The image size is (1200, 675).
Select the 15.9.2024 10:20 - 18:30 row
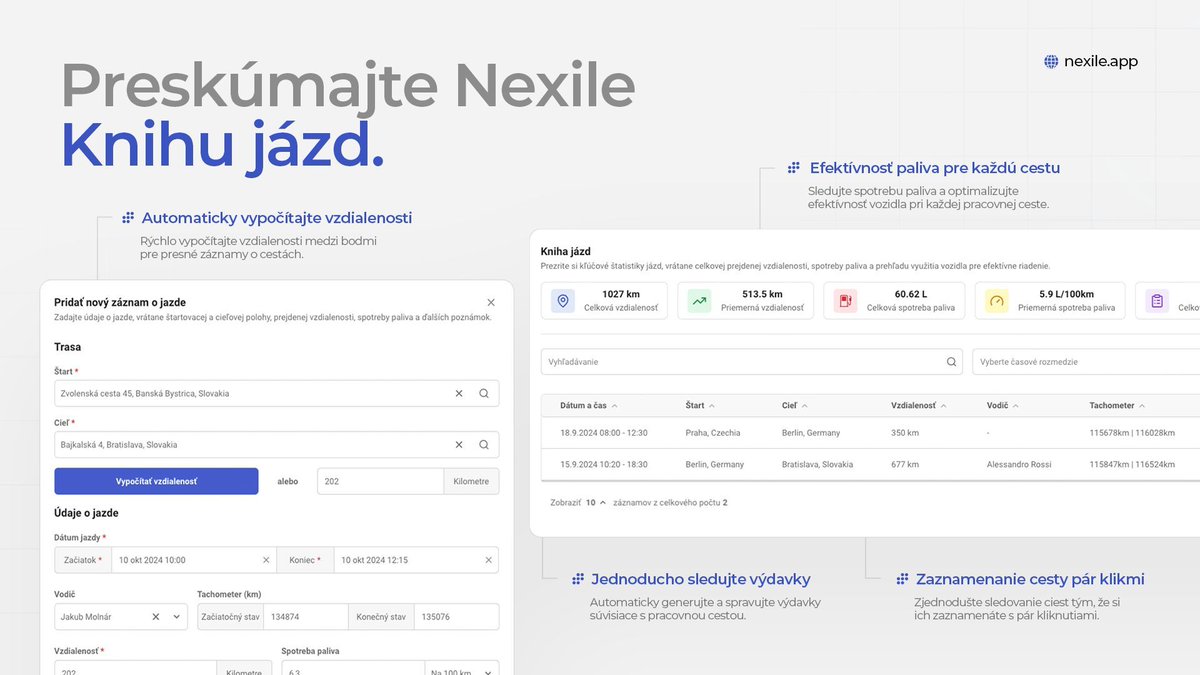870,464
